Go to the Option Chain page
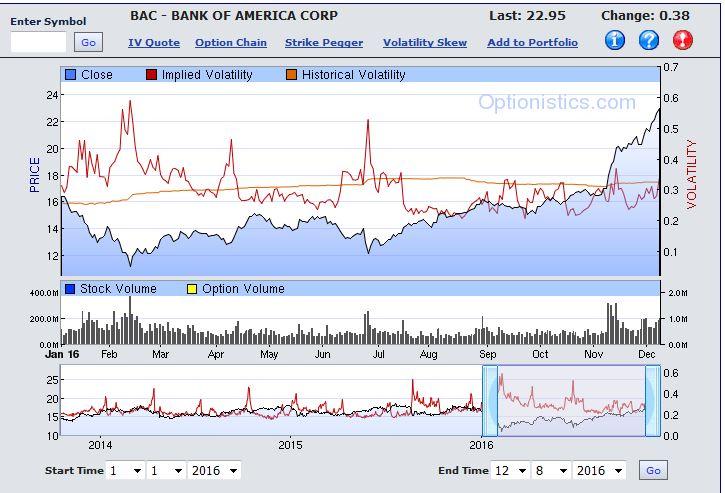 [x=231, y=43]
